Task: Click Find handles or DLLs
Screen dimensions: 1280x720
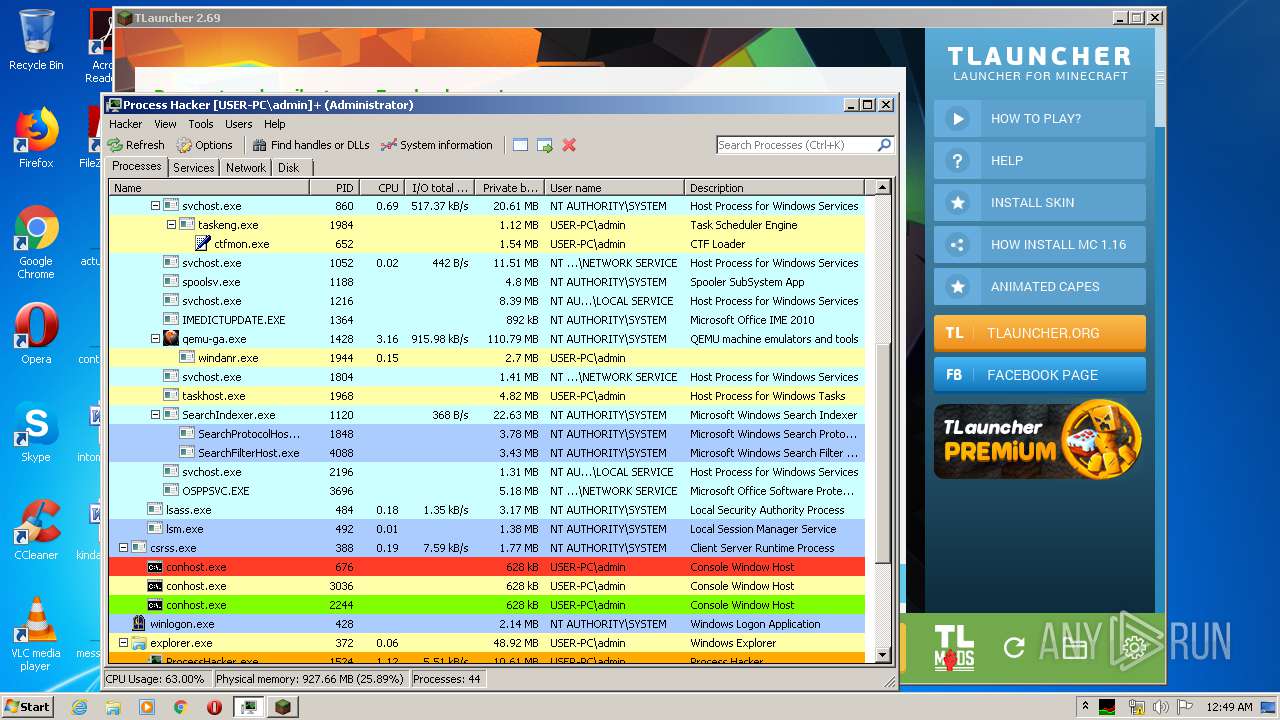Action: [x=311, y=145]
